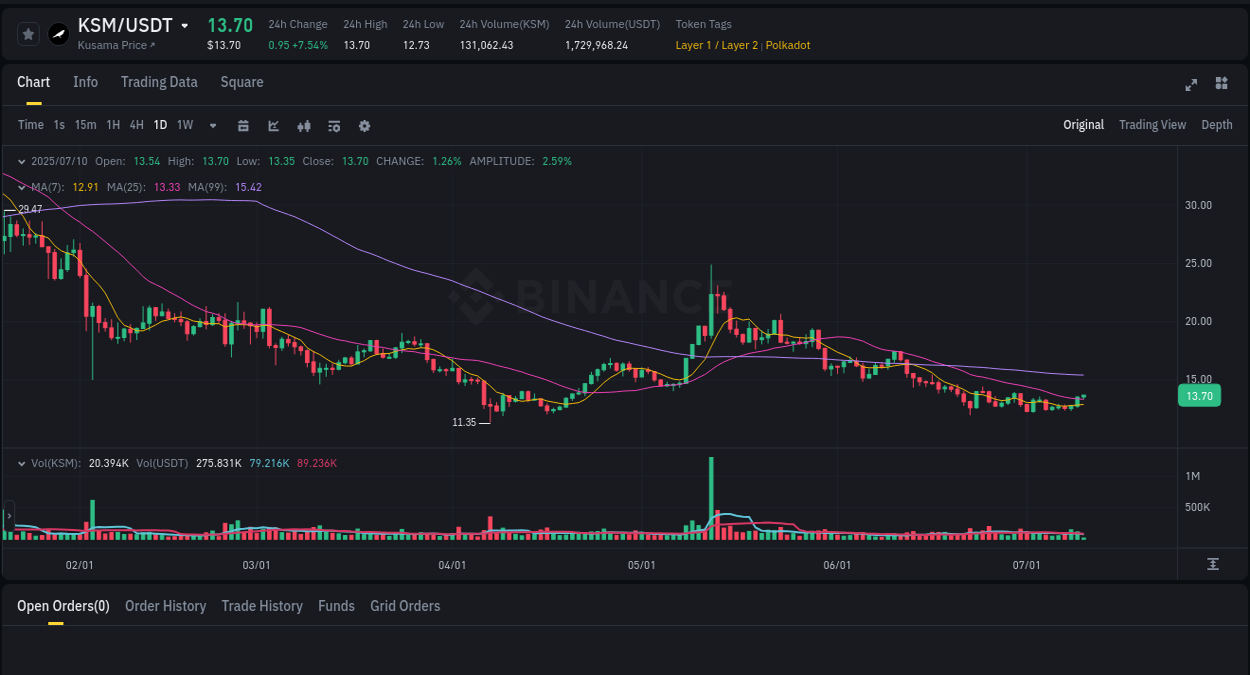Open the candlestick indicators icon

[303, 126]
